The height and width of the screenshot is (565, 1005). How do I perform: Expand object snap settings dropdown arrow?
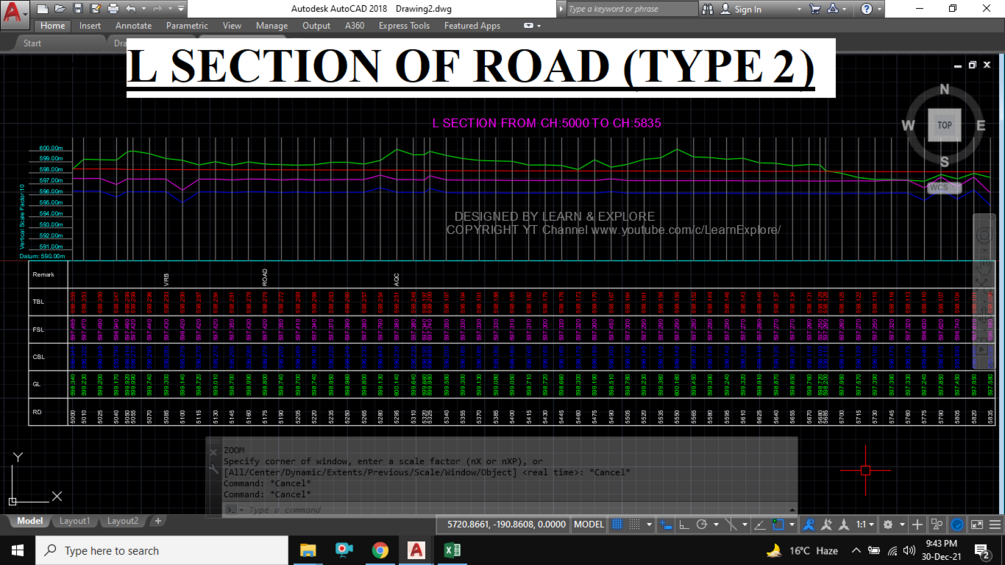(x=792, y=524)
